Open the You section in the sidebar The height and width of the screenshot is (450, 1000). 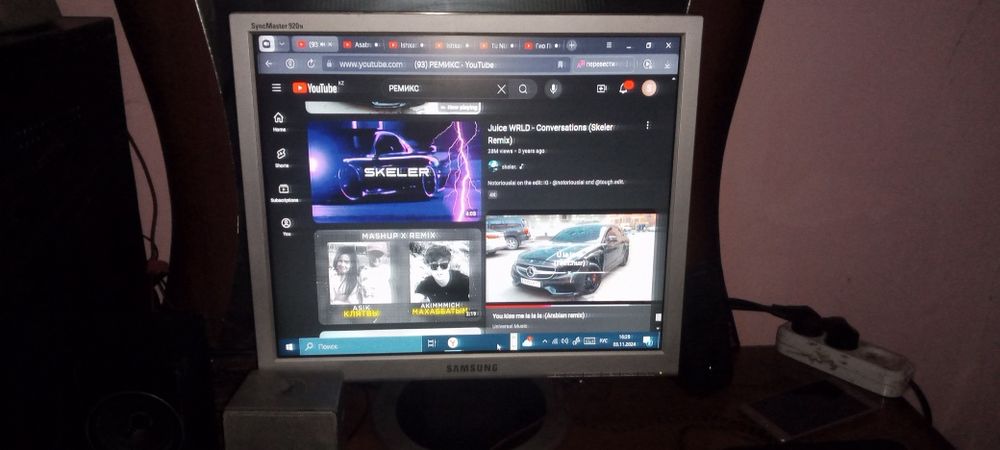[x=286, y=226]
